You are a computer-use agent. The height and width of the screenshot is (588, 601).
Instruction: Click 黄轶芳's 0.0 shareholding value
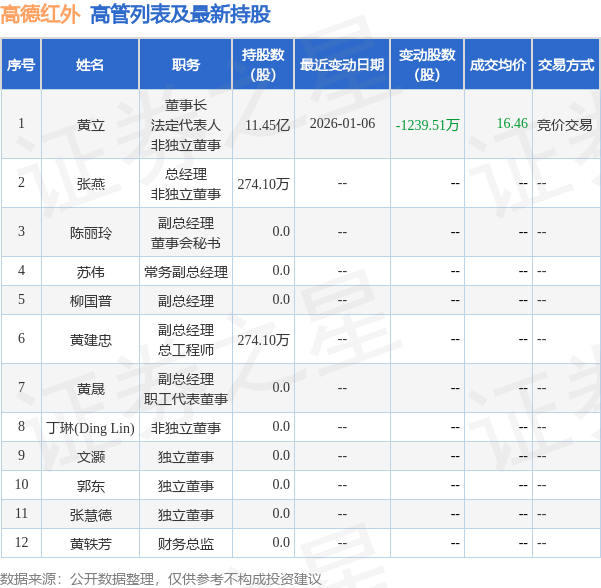point(281,542)
